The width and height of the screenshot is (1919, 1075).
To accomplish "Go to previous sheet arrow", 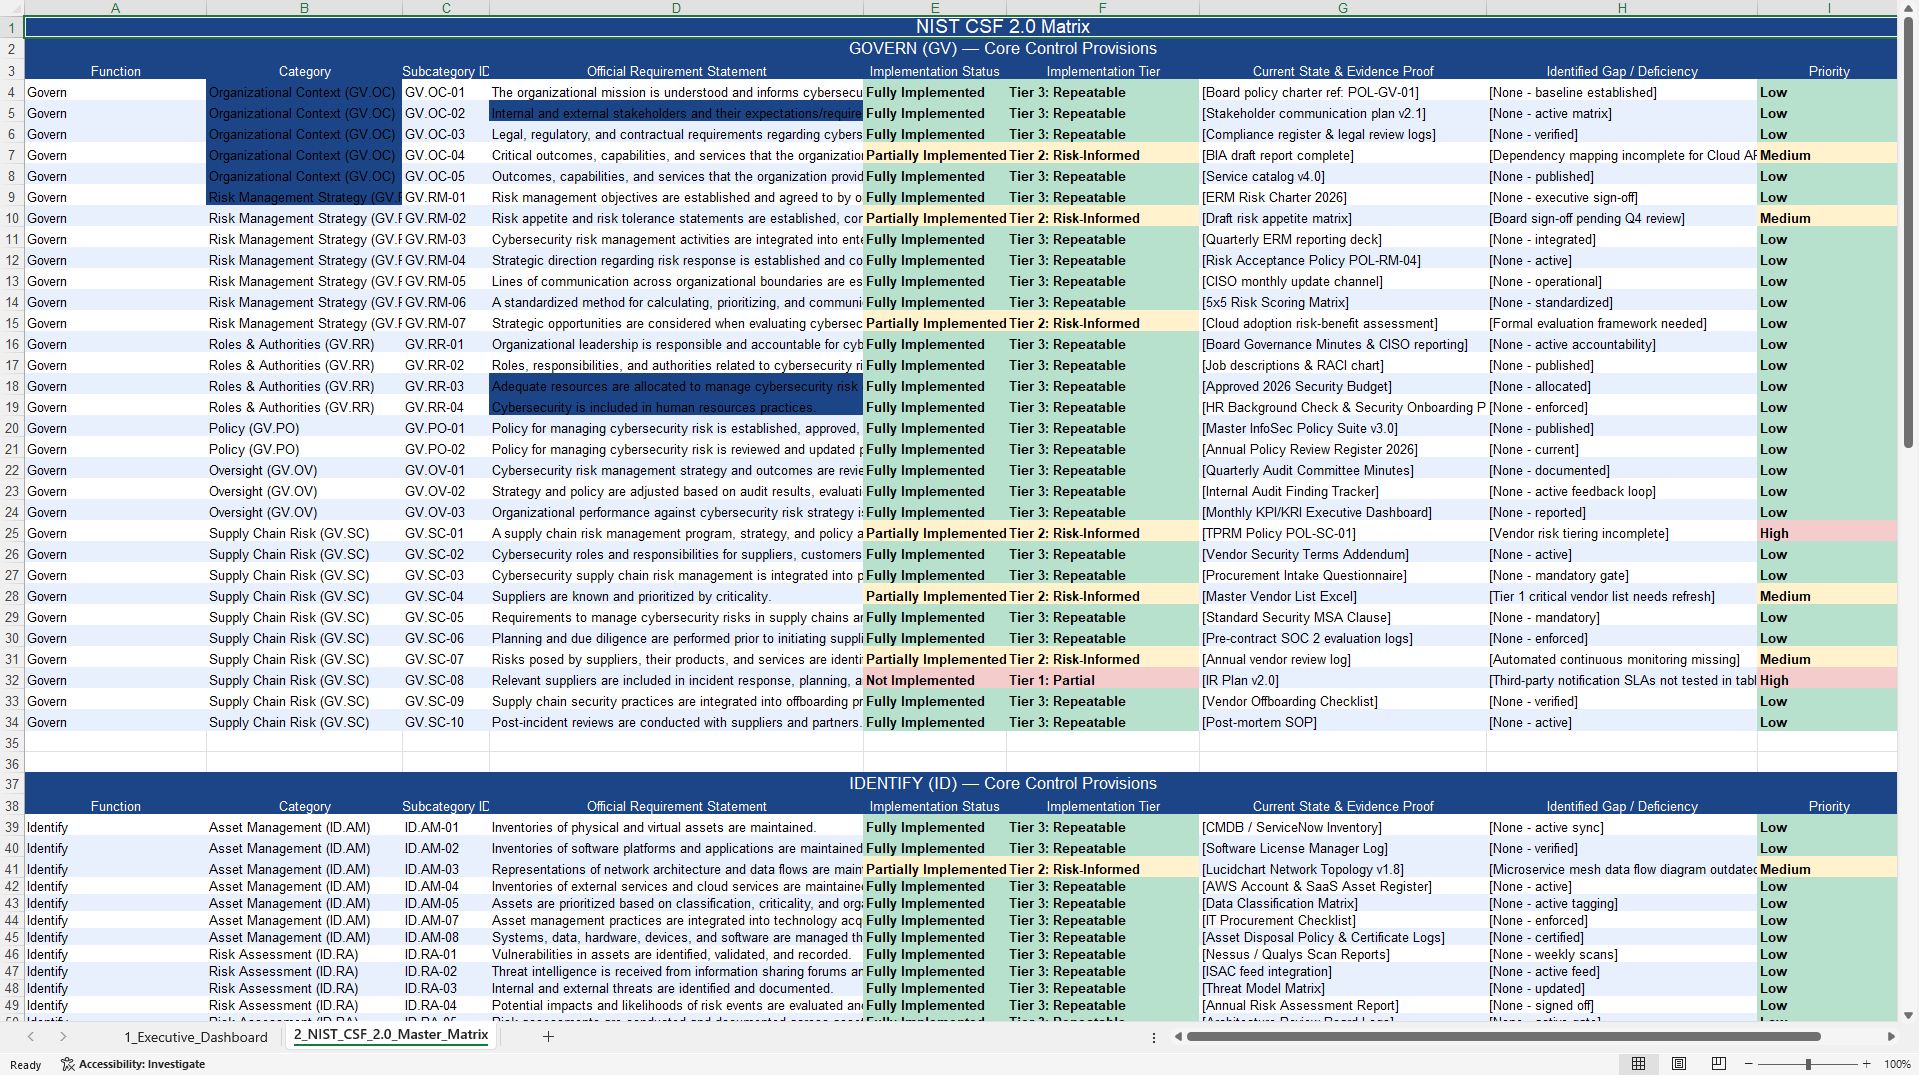I will 31,1037.
